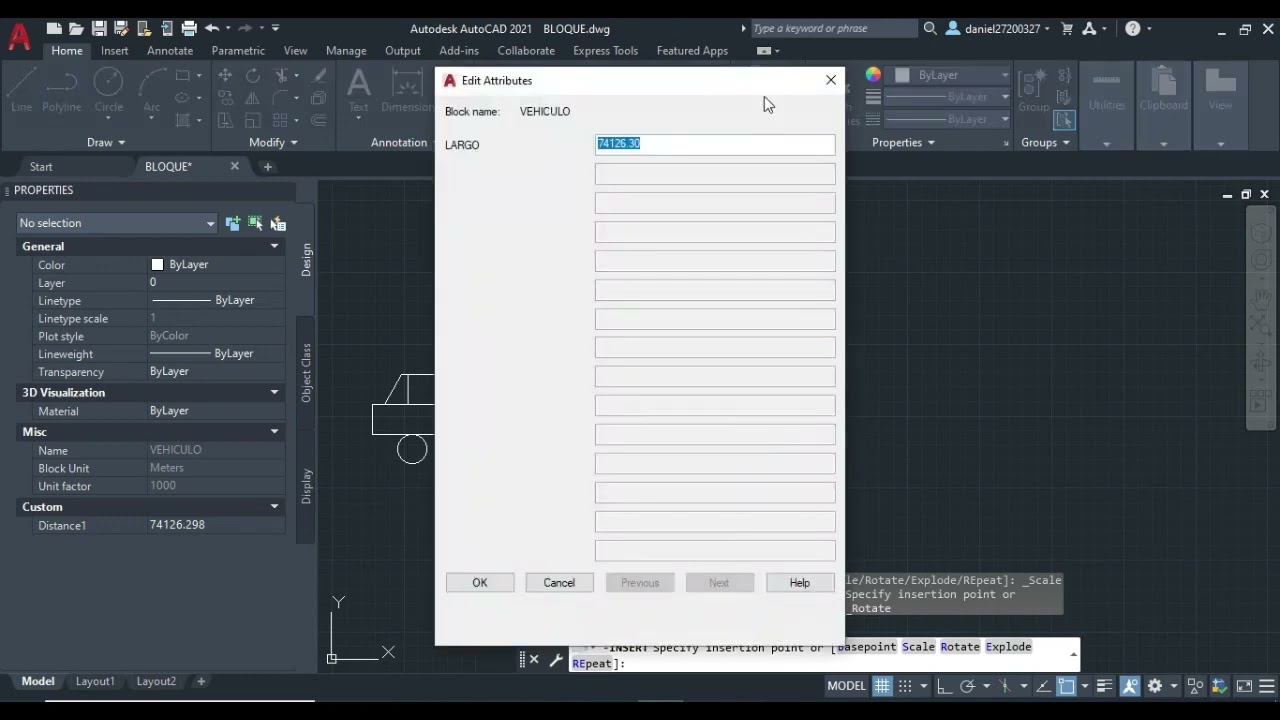Switch to the Layout1 tab

(95, 681)
